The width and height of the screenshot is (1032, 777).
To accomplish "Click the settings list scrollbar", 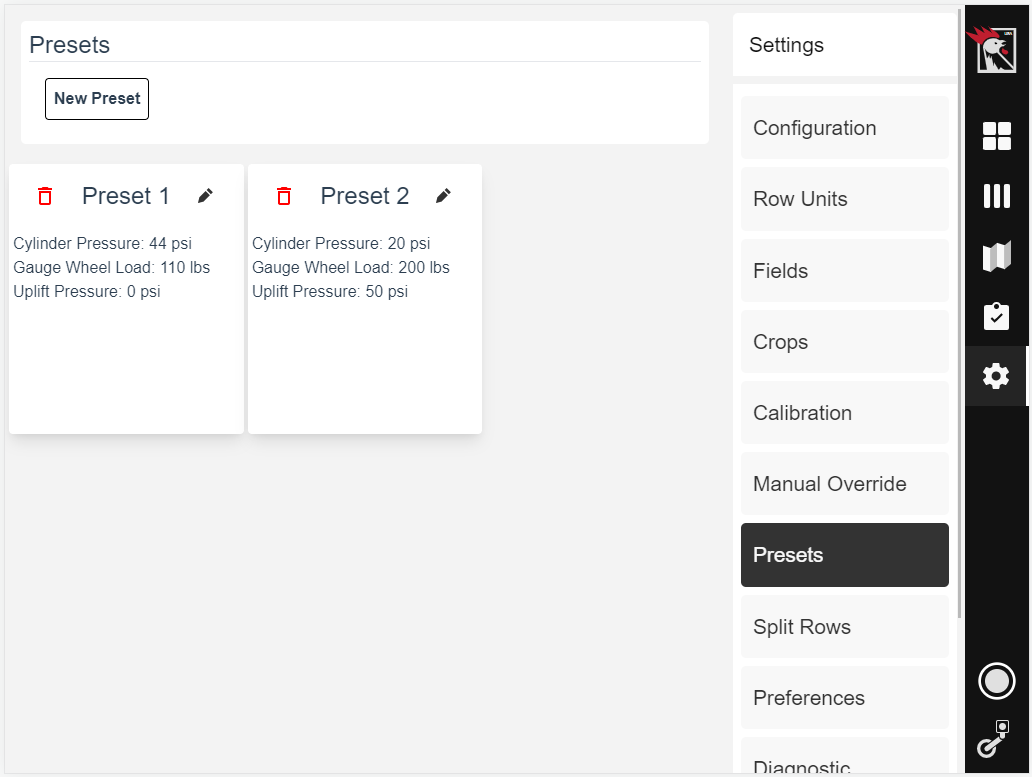I will pos(960,313).
